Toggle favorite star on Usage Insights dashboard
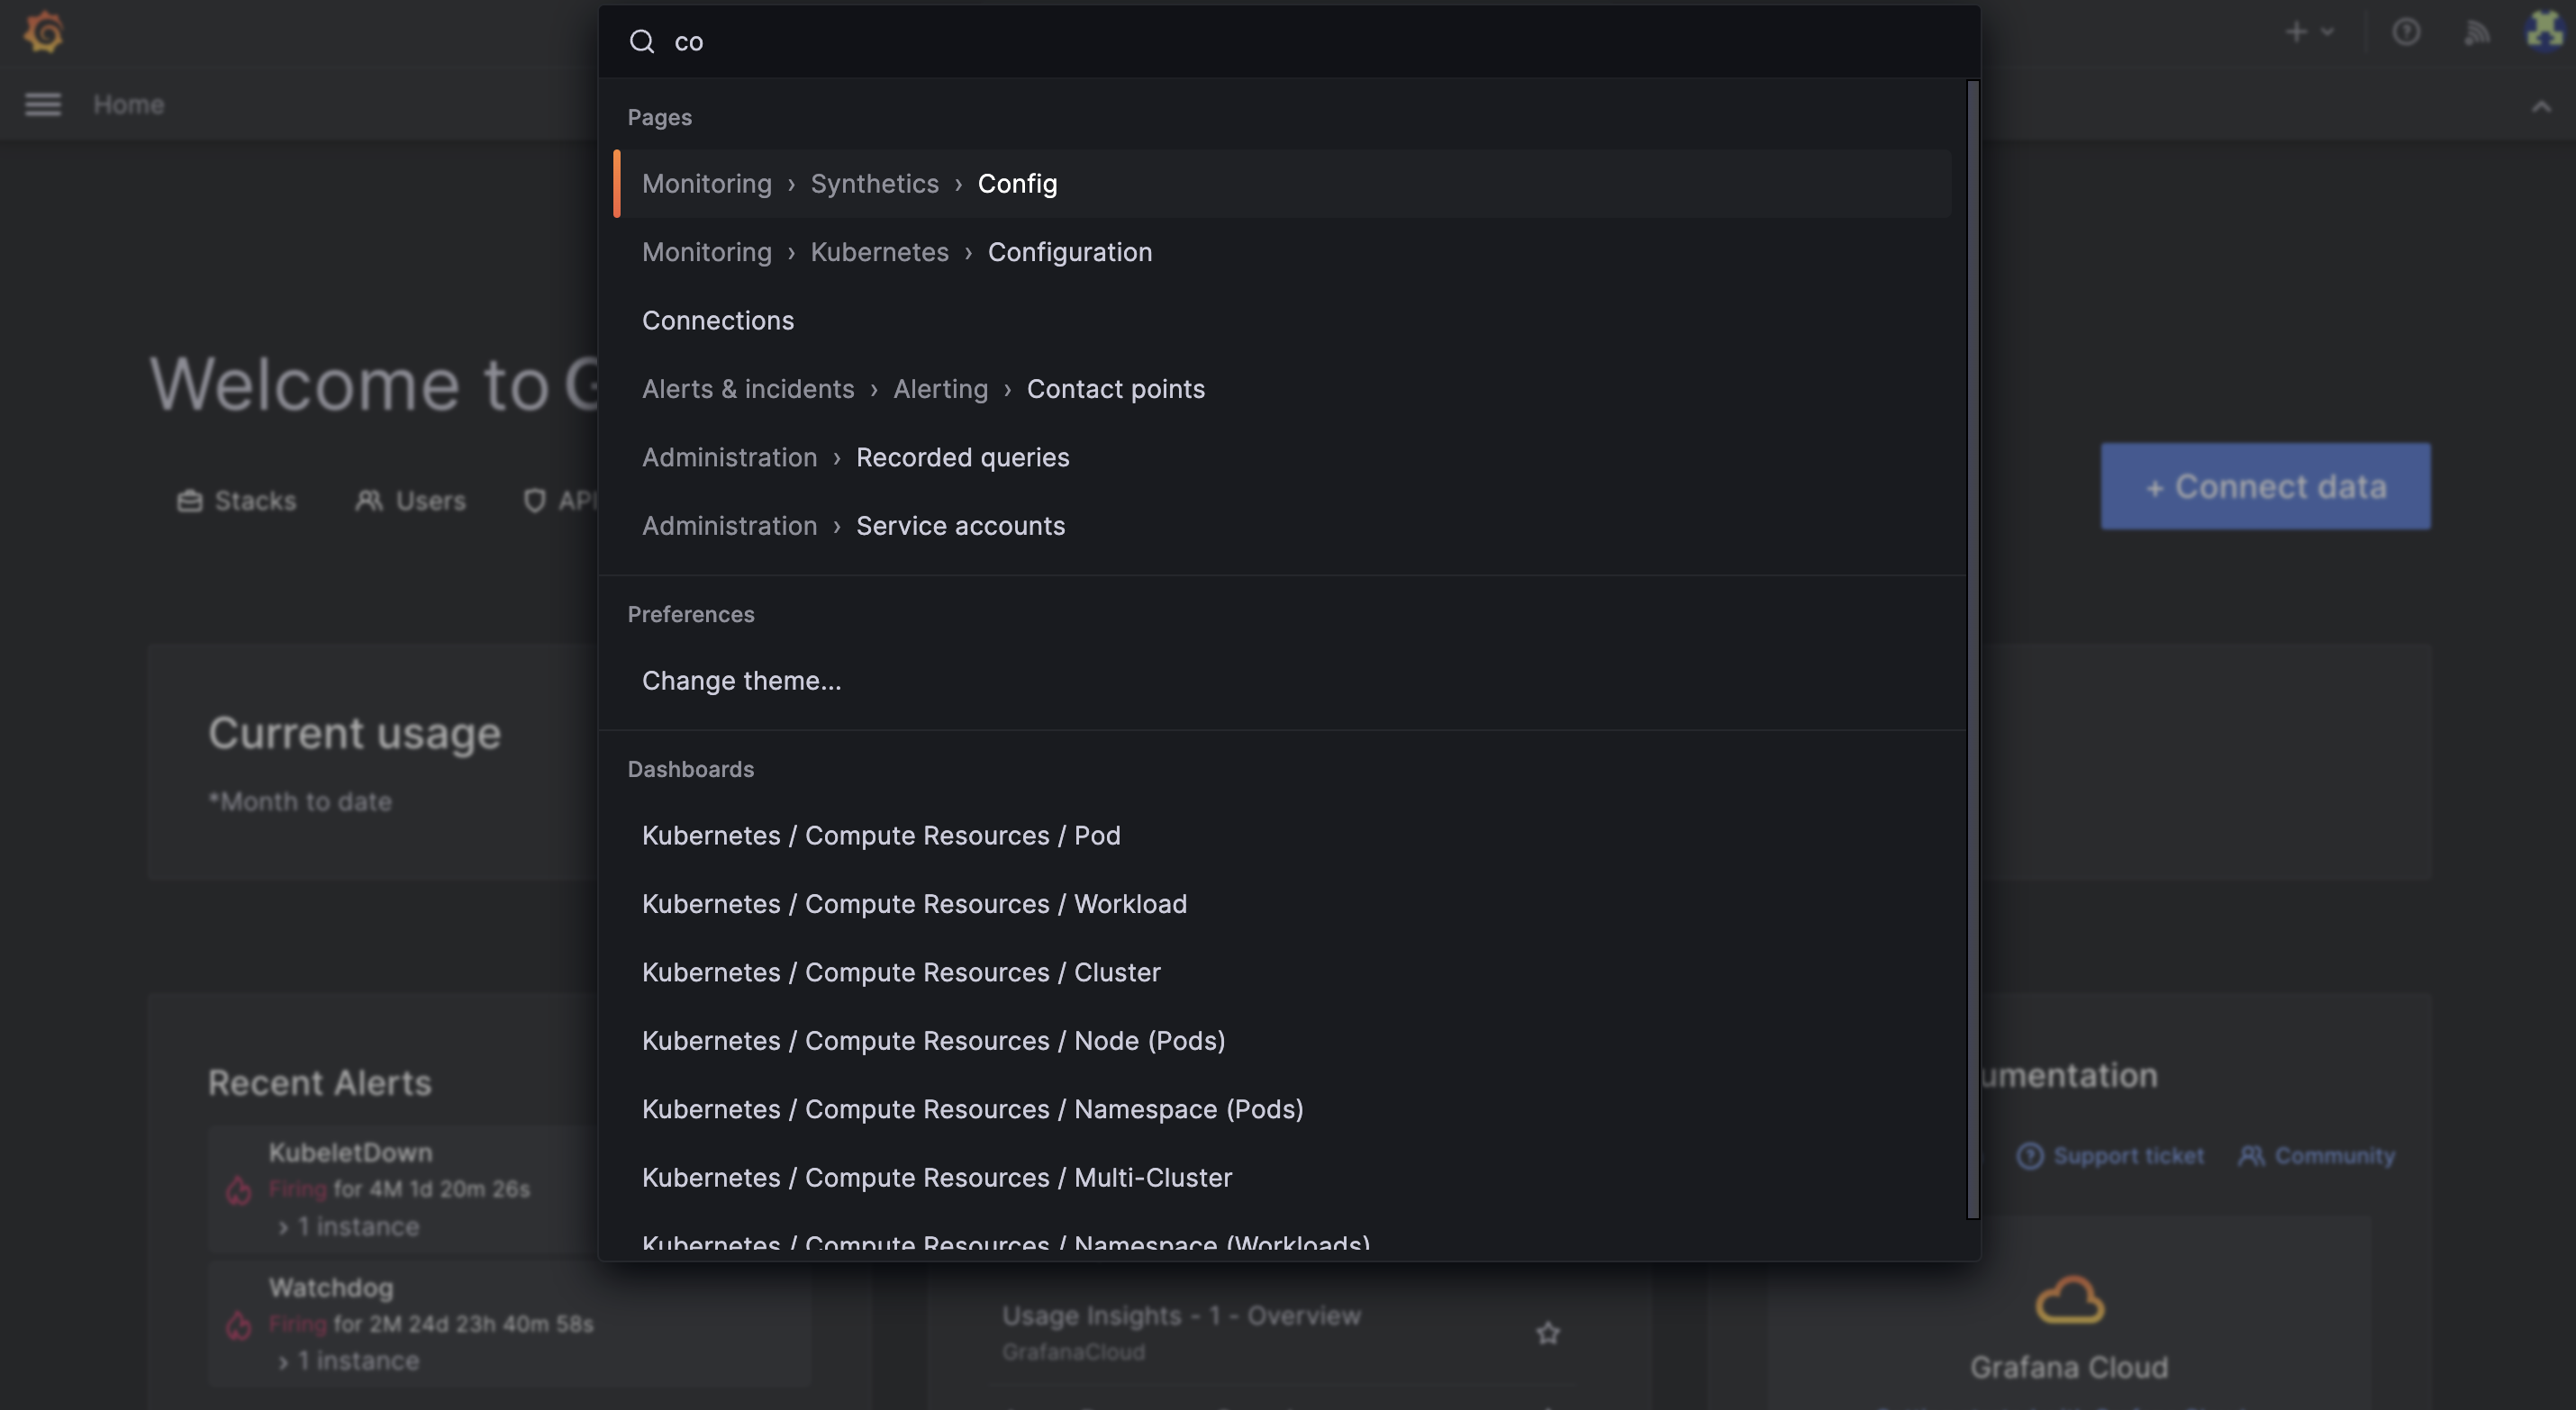 [x=1547, y=1332]
